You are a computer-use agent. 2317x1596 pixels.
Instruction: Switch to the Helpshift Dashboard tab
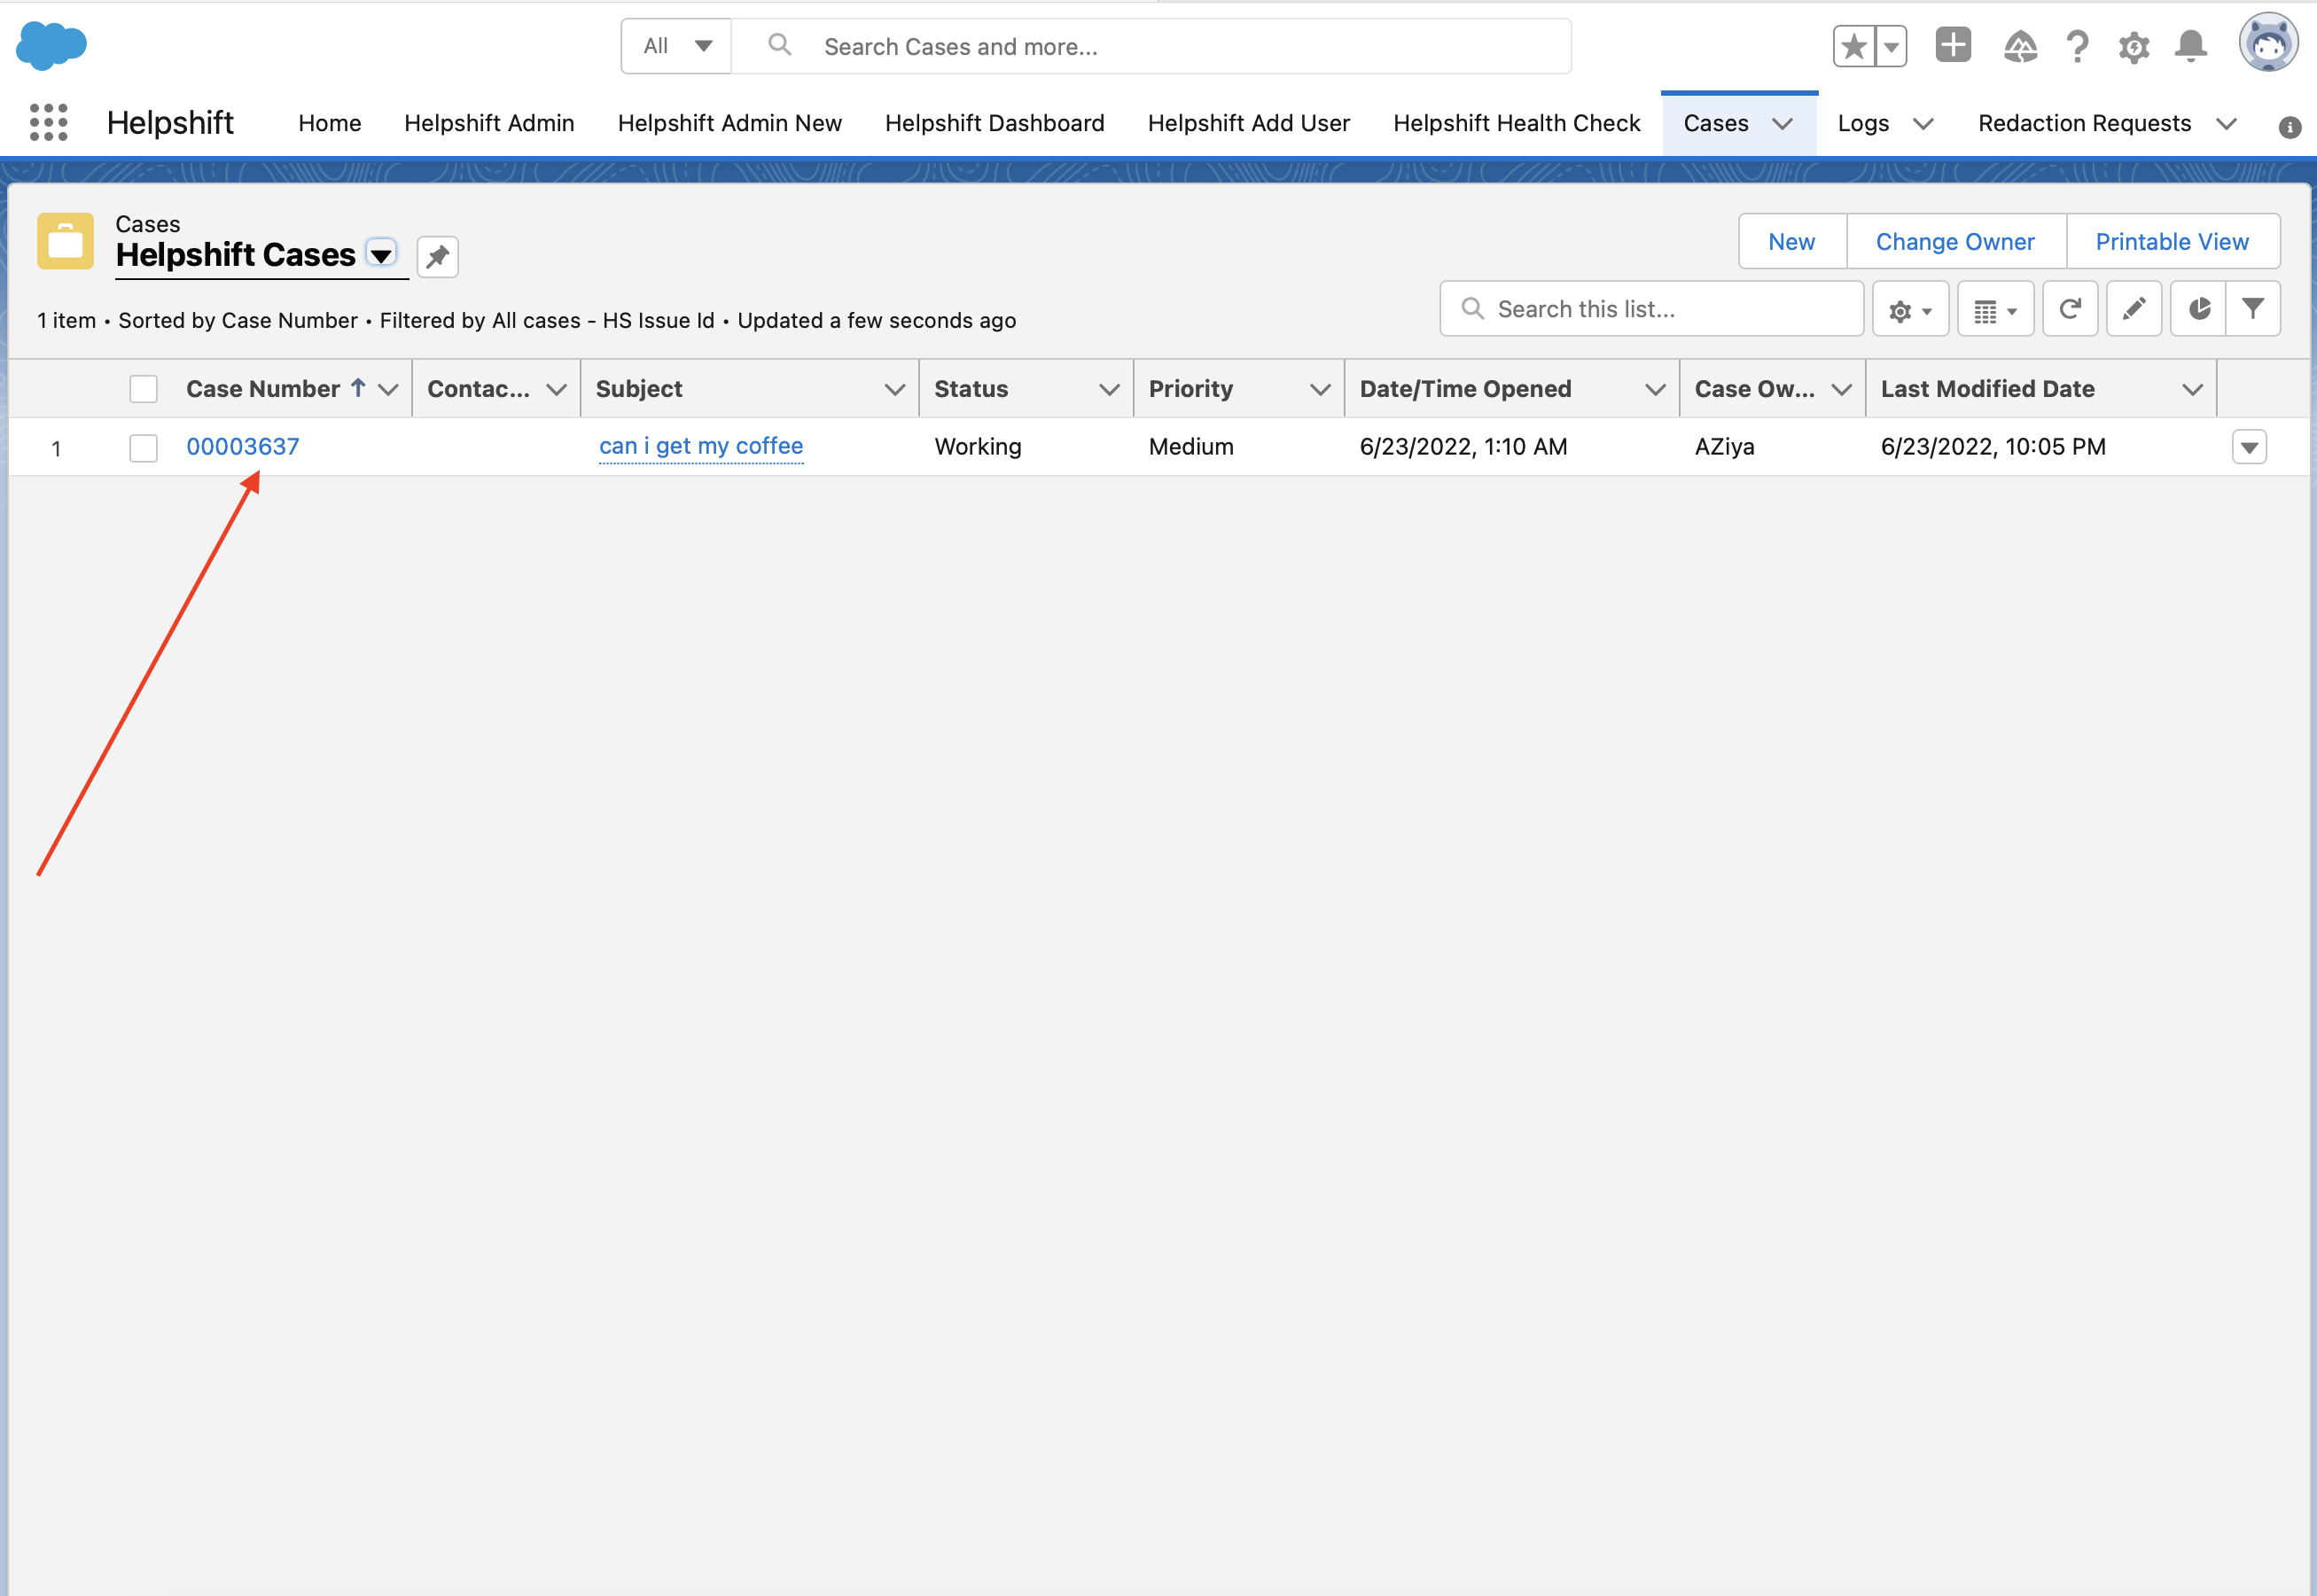[994, 123]
